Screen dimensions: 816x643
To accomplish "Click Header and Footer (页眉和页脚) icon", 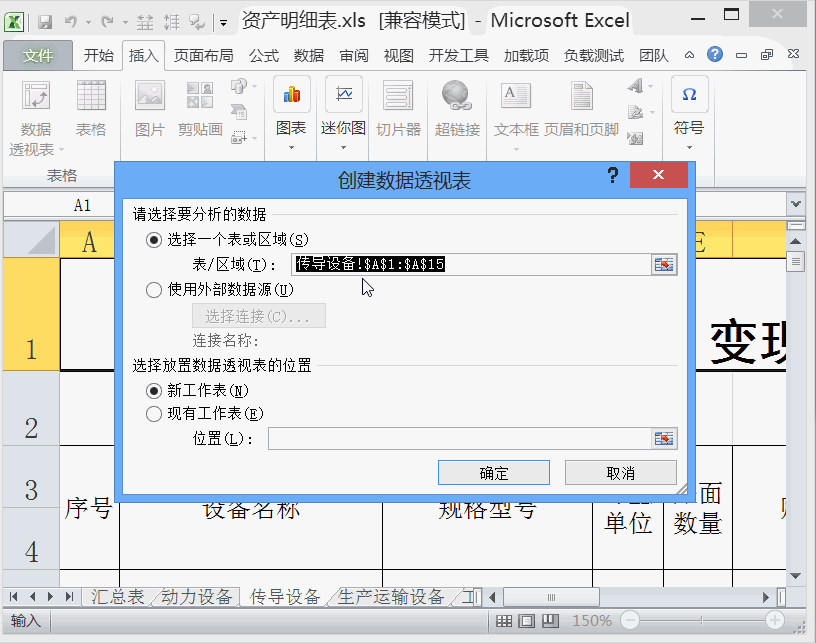I will pyautogui.click(x=581, y=96).
